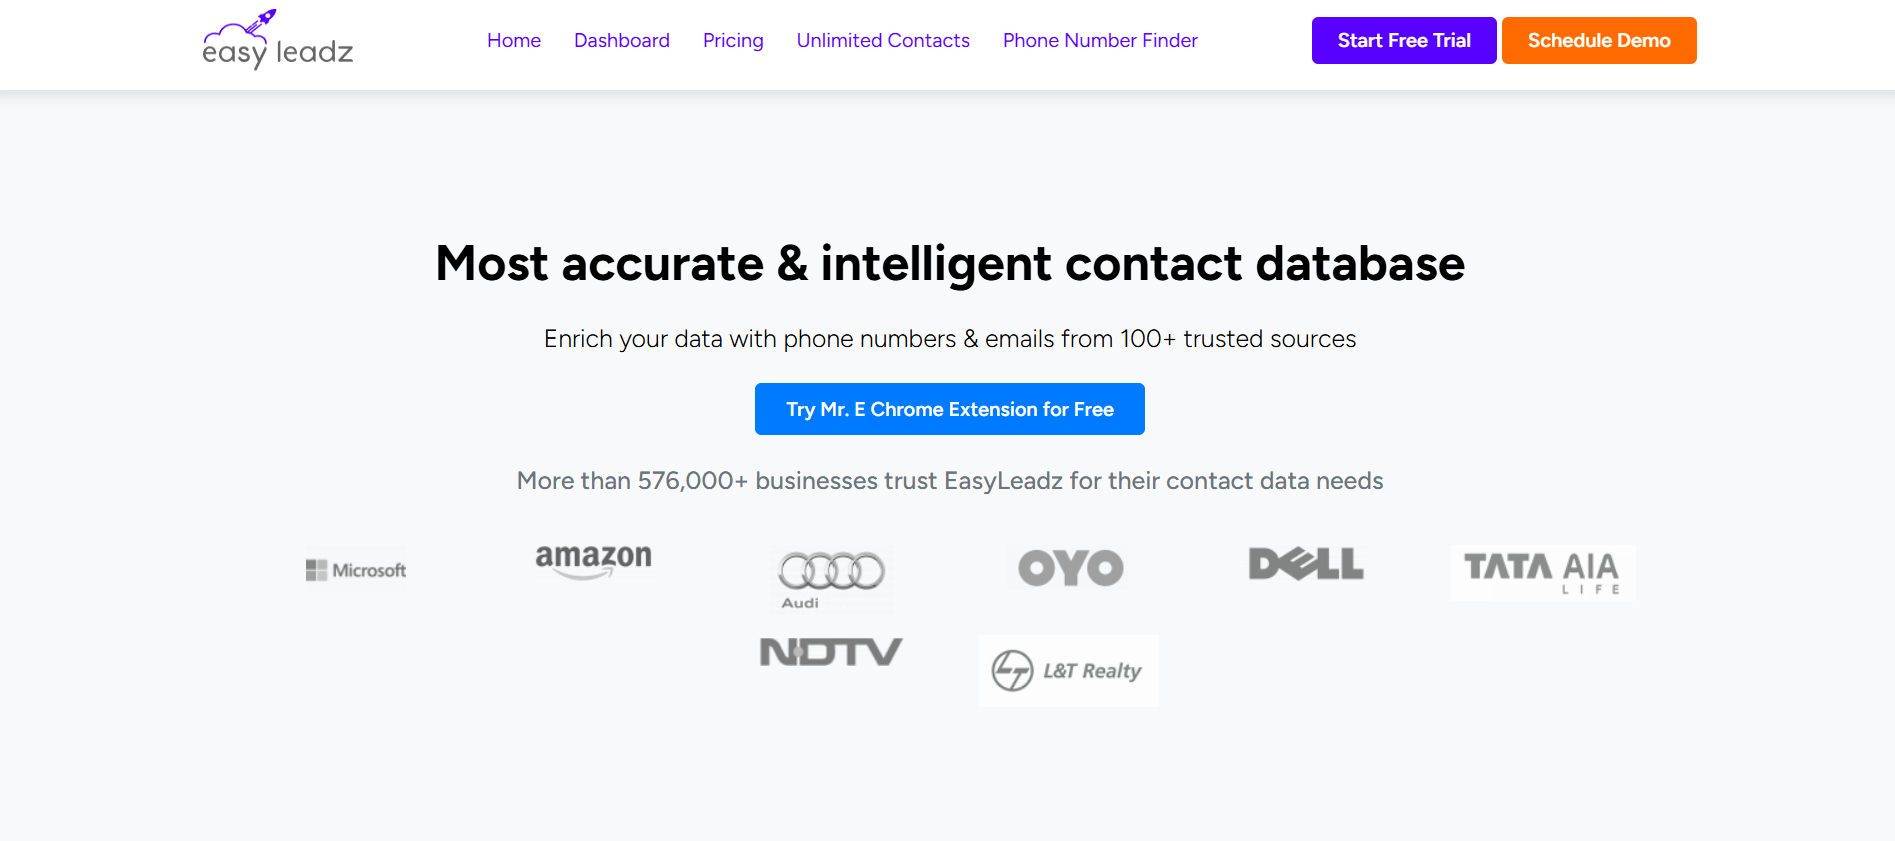Click the TATA AIA Life logo
The image size is (1895, 841).
pos(1541,572)
